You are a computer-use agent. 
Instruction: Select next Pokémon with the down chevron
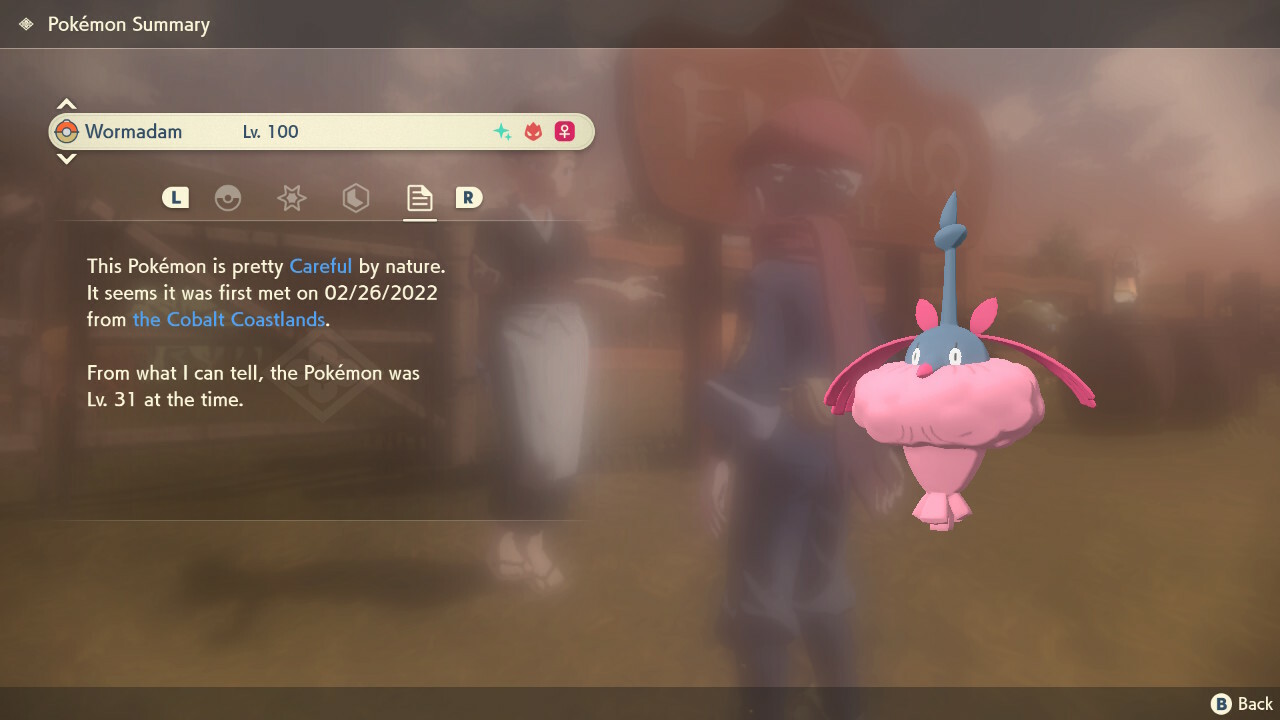point(66,158)
